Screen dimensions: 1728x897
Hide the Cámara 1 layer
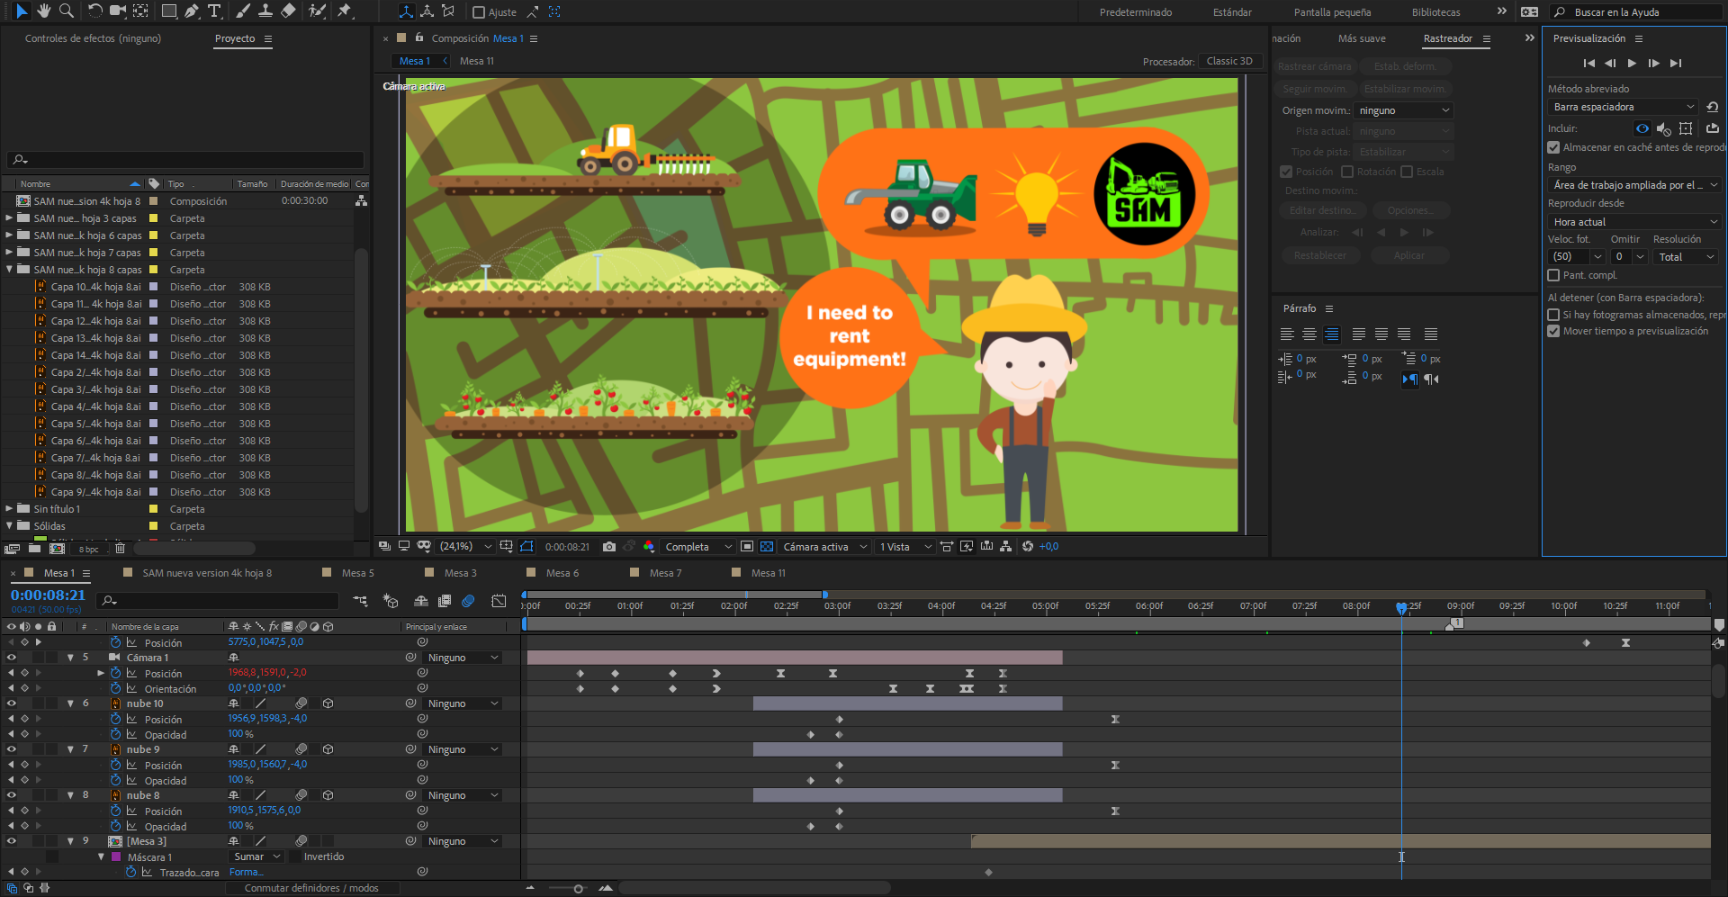coord(12,658)
